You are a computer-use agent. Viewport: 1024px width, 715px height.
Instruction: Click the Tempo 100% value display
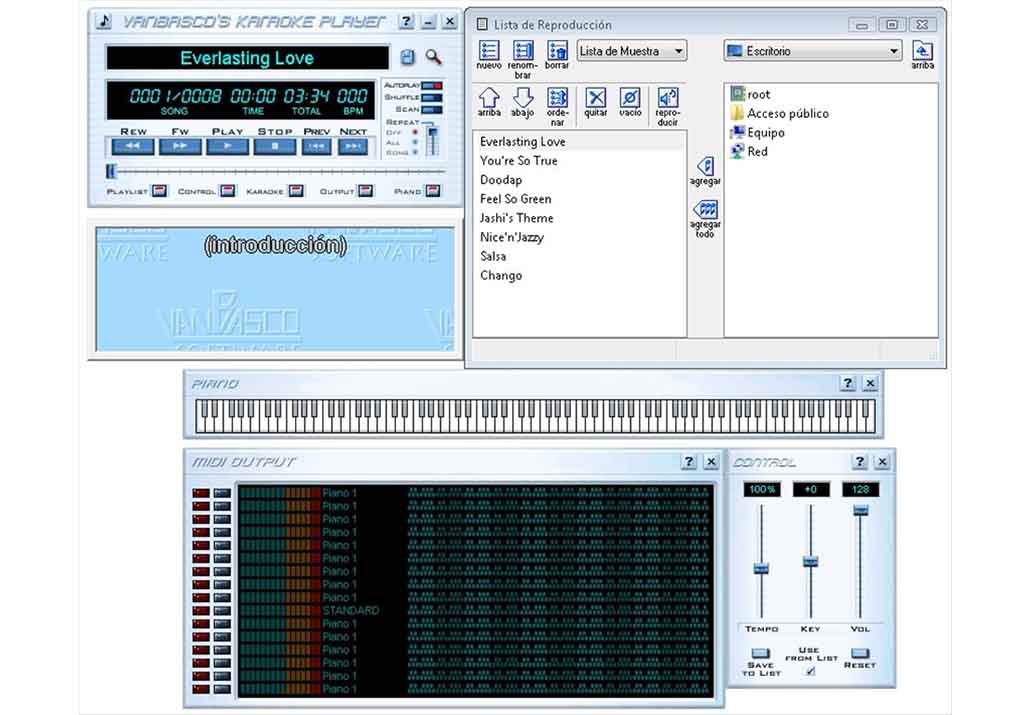click(x=761, y=489)
